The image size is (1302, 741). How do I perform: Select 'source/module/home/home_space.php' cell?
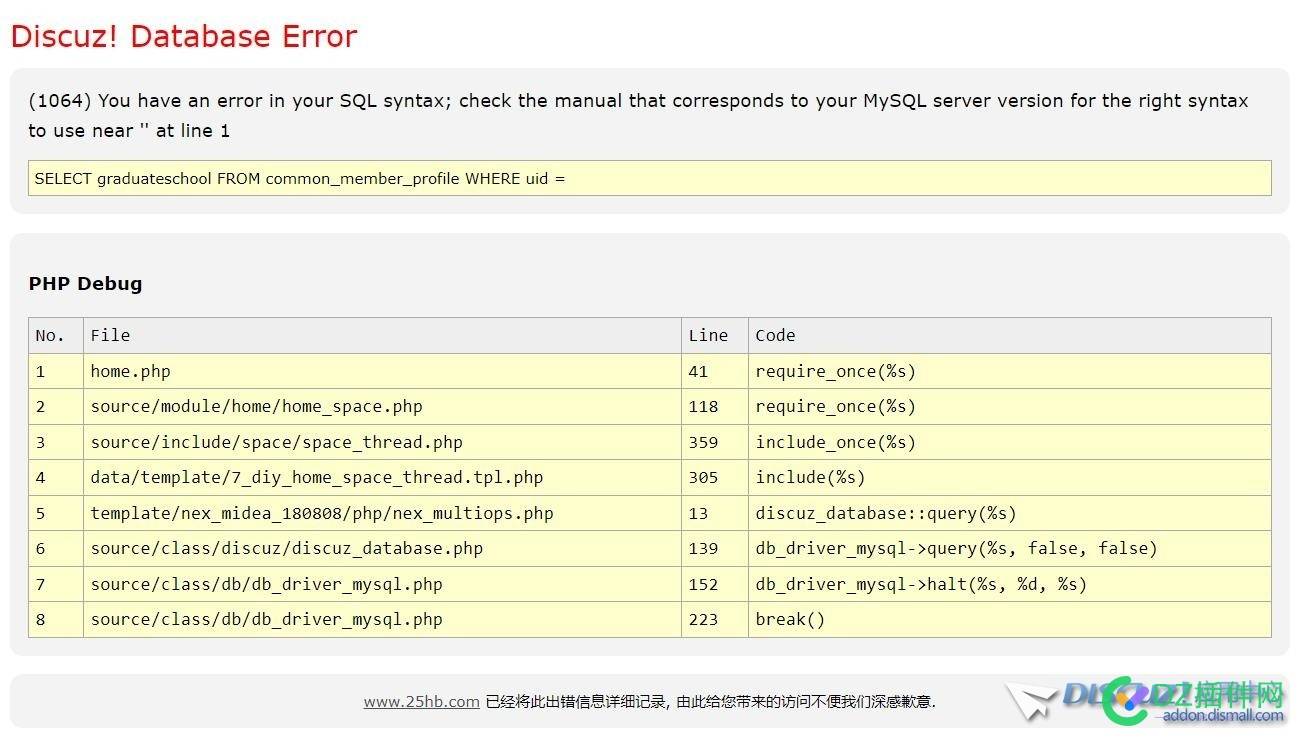[382, 406]
